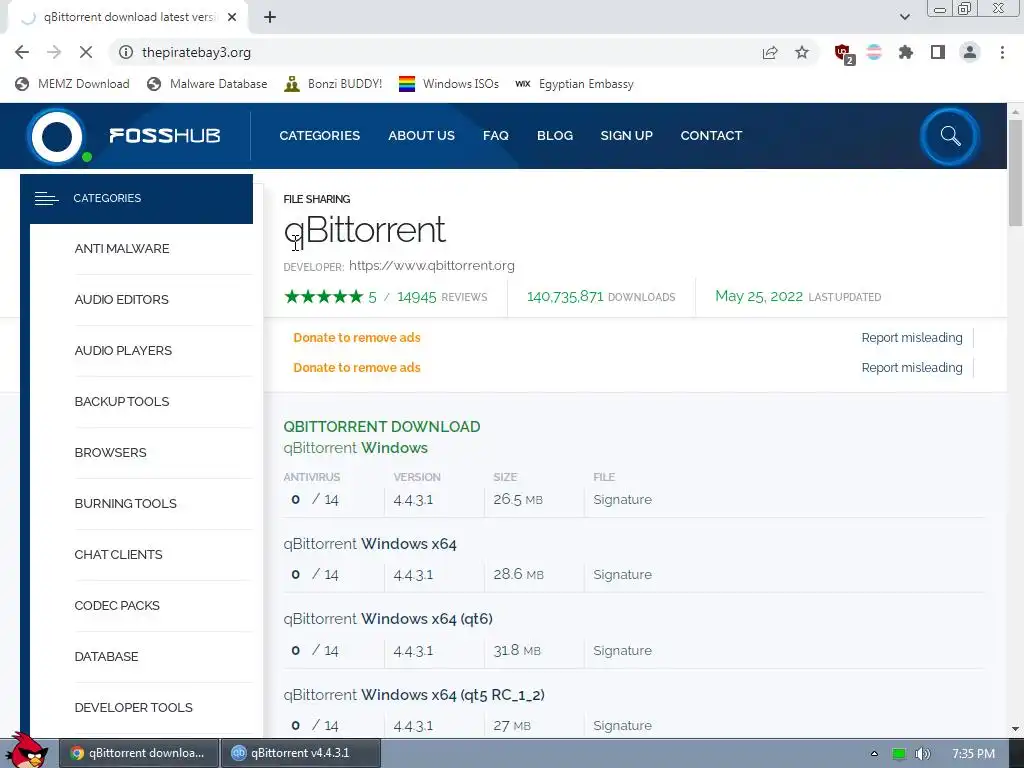
Task: Open a new browser tab
Action: tap(270, 17)
